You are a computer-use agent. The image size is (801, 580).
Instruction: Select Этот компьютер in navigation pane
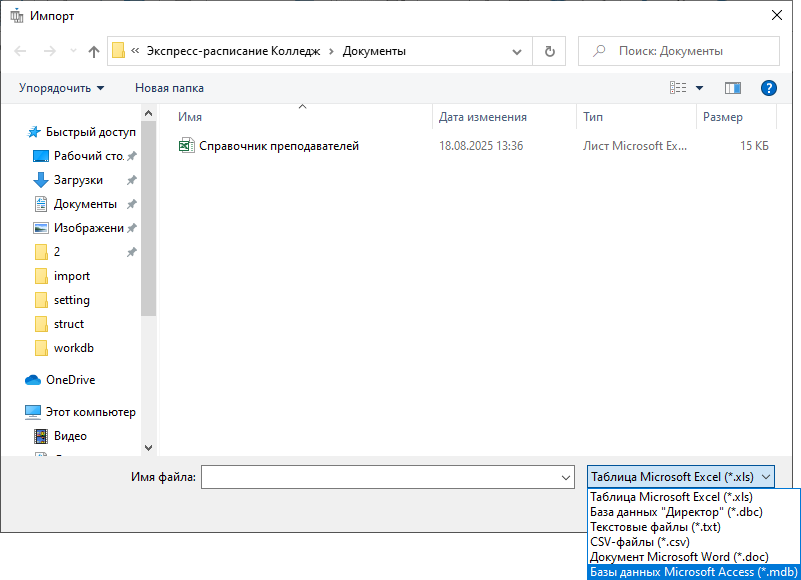coord(90,412)
